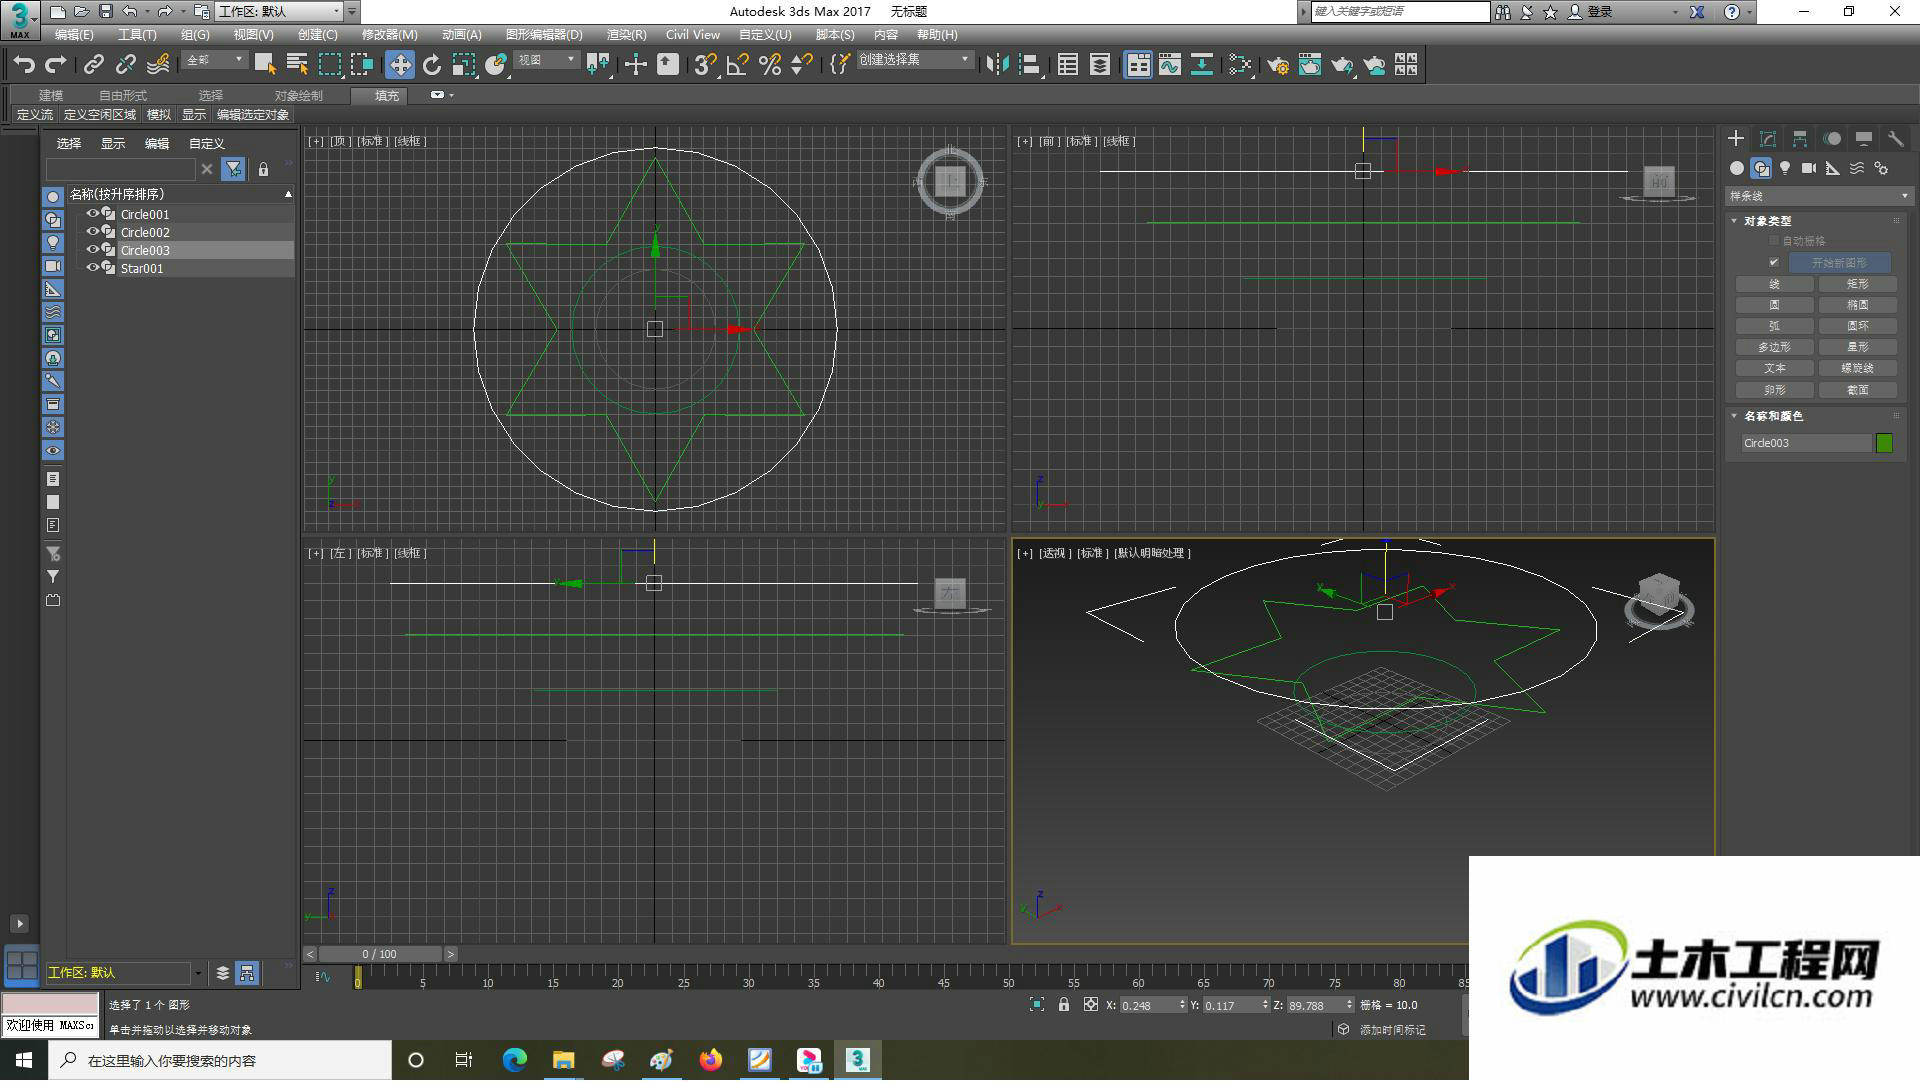The image size is (1920, 1082).
Task: Open the Civil View menu
Action: pos(692,35)
